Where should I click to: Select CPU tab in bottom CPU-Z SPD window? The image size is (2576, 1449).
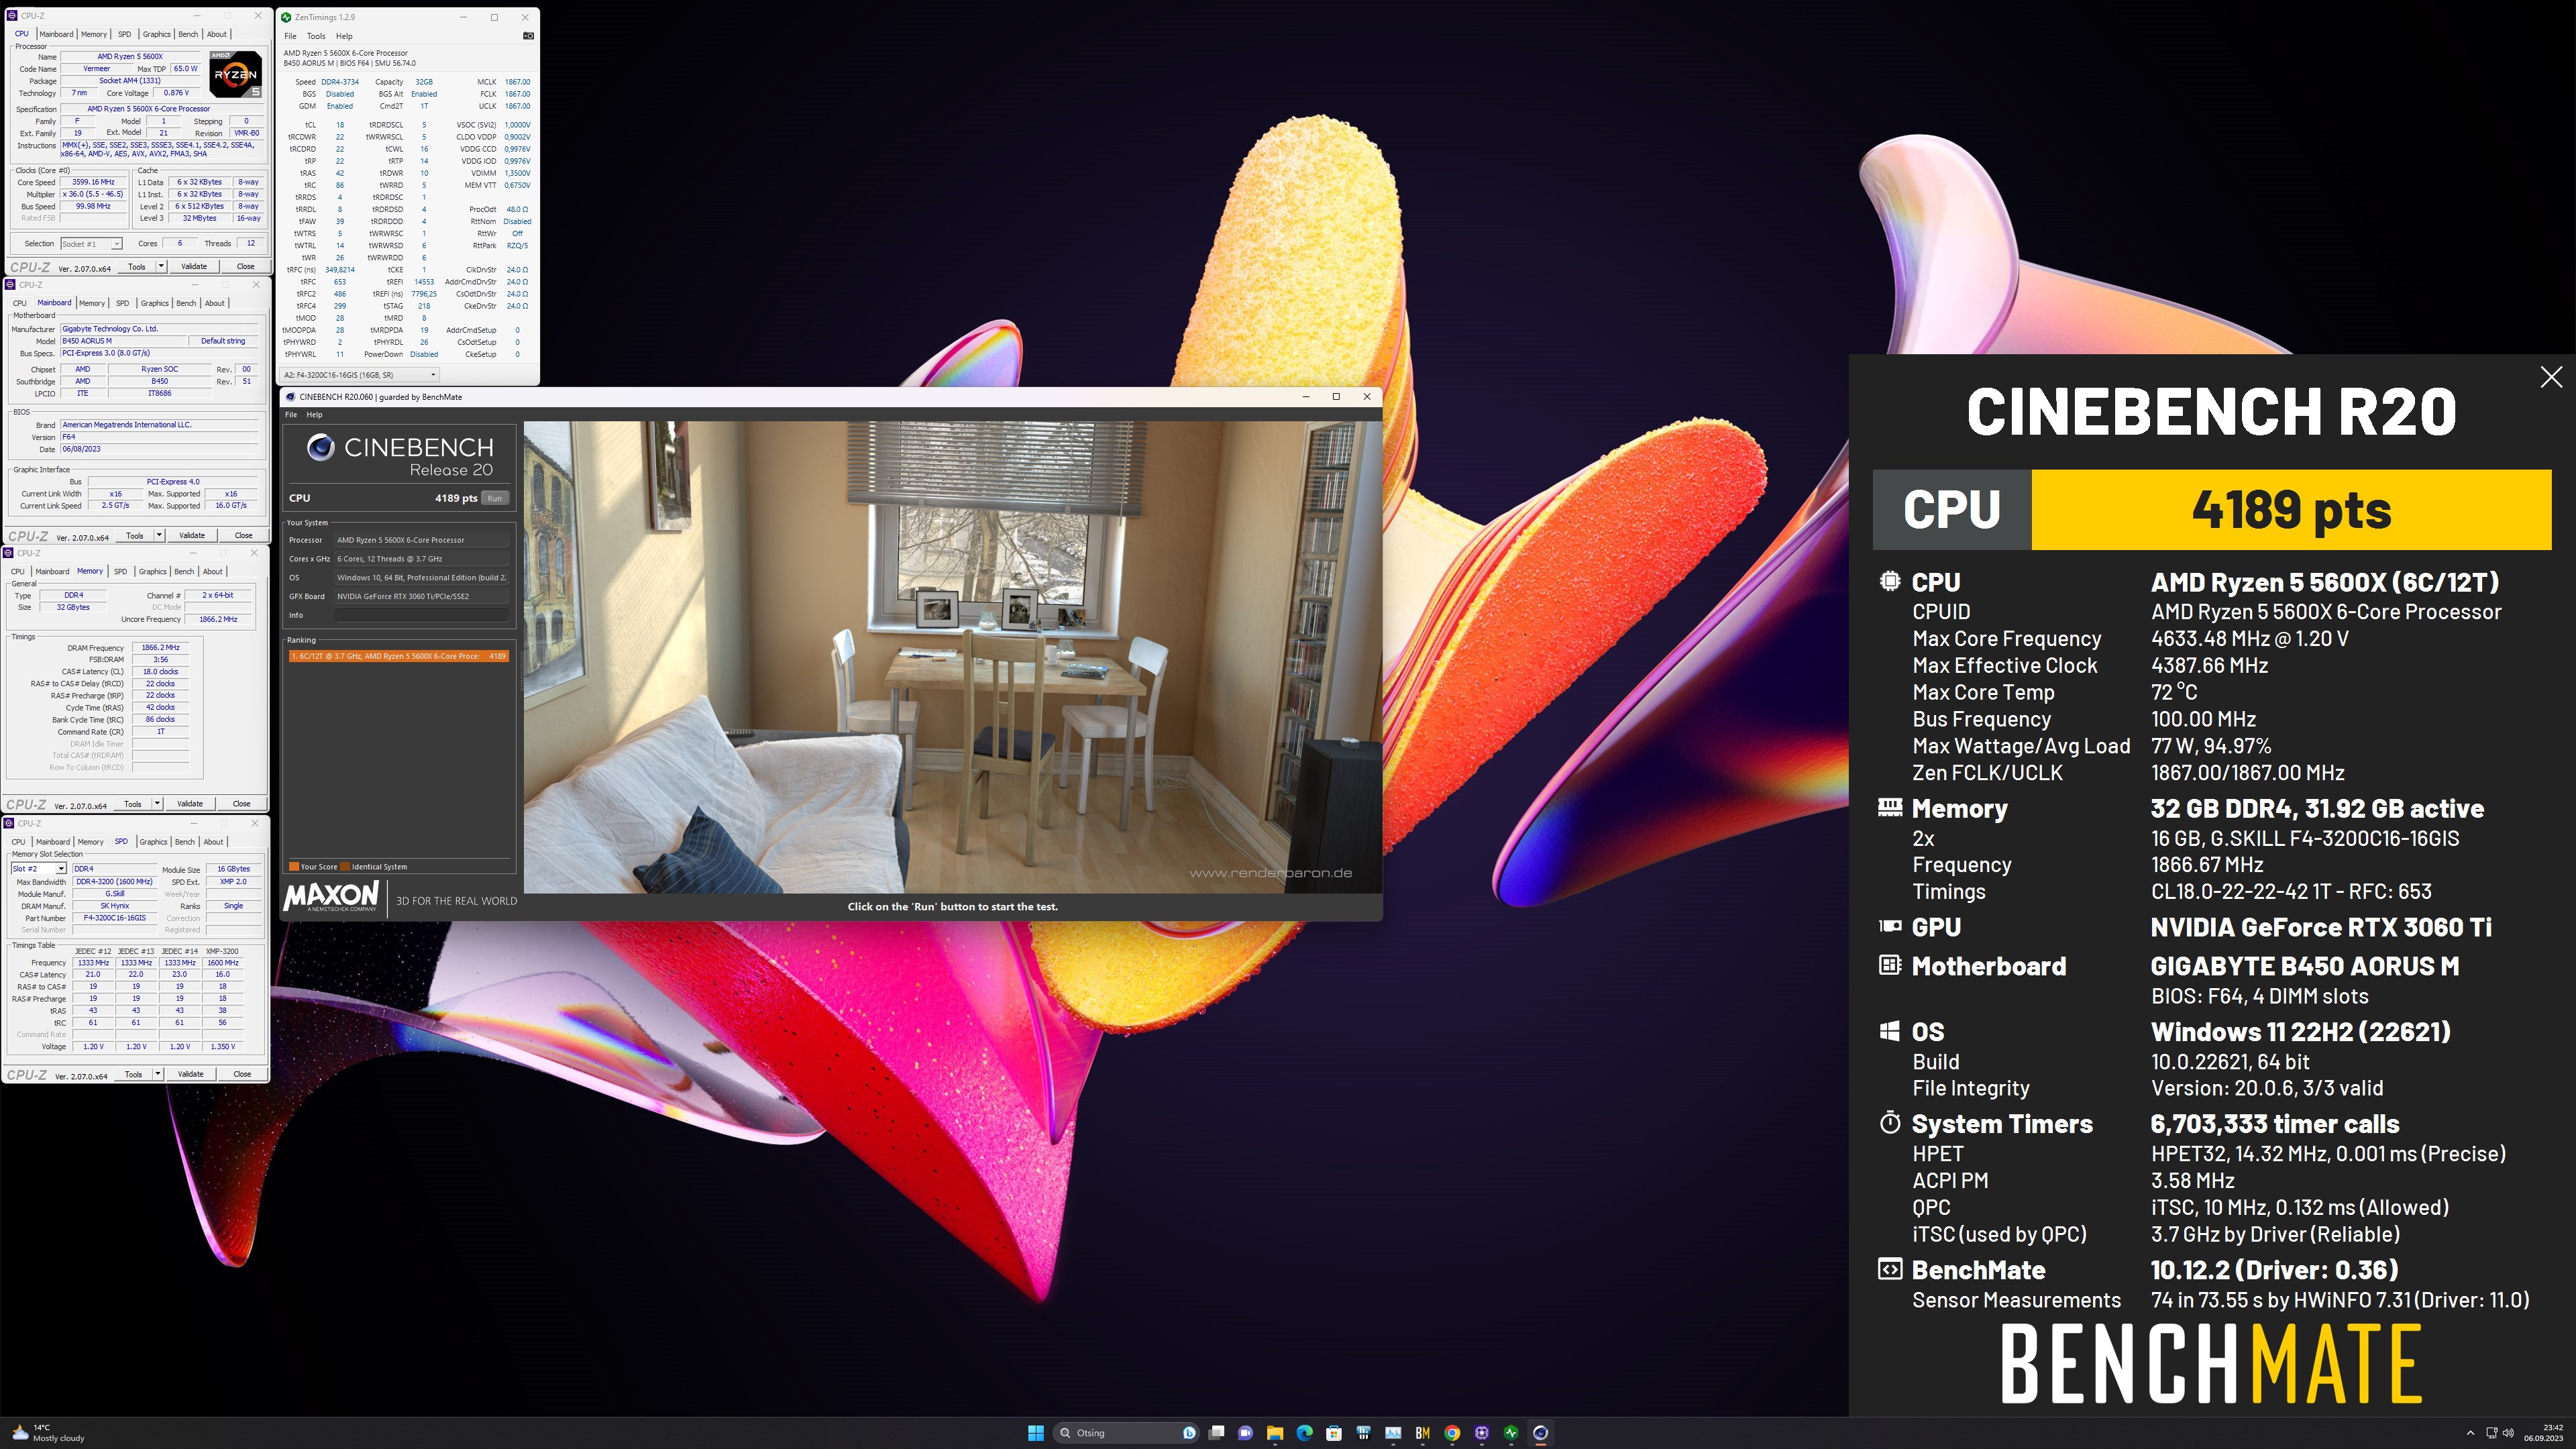tap(18, 842)
